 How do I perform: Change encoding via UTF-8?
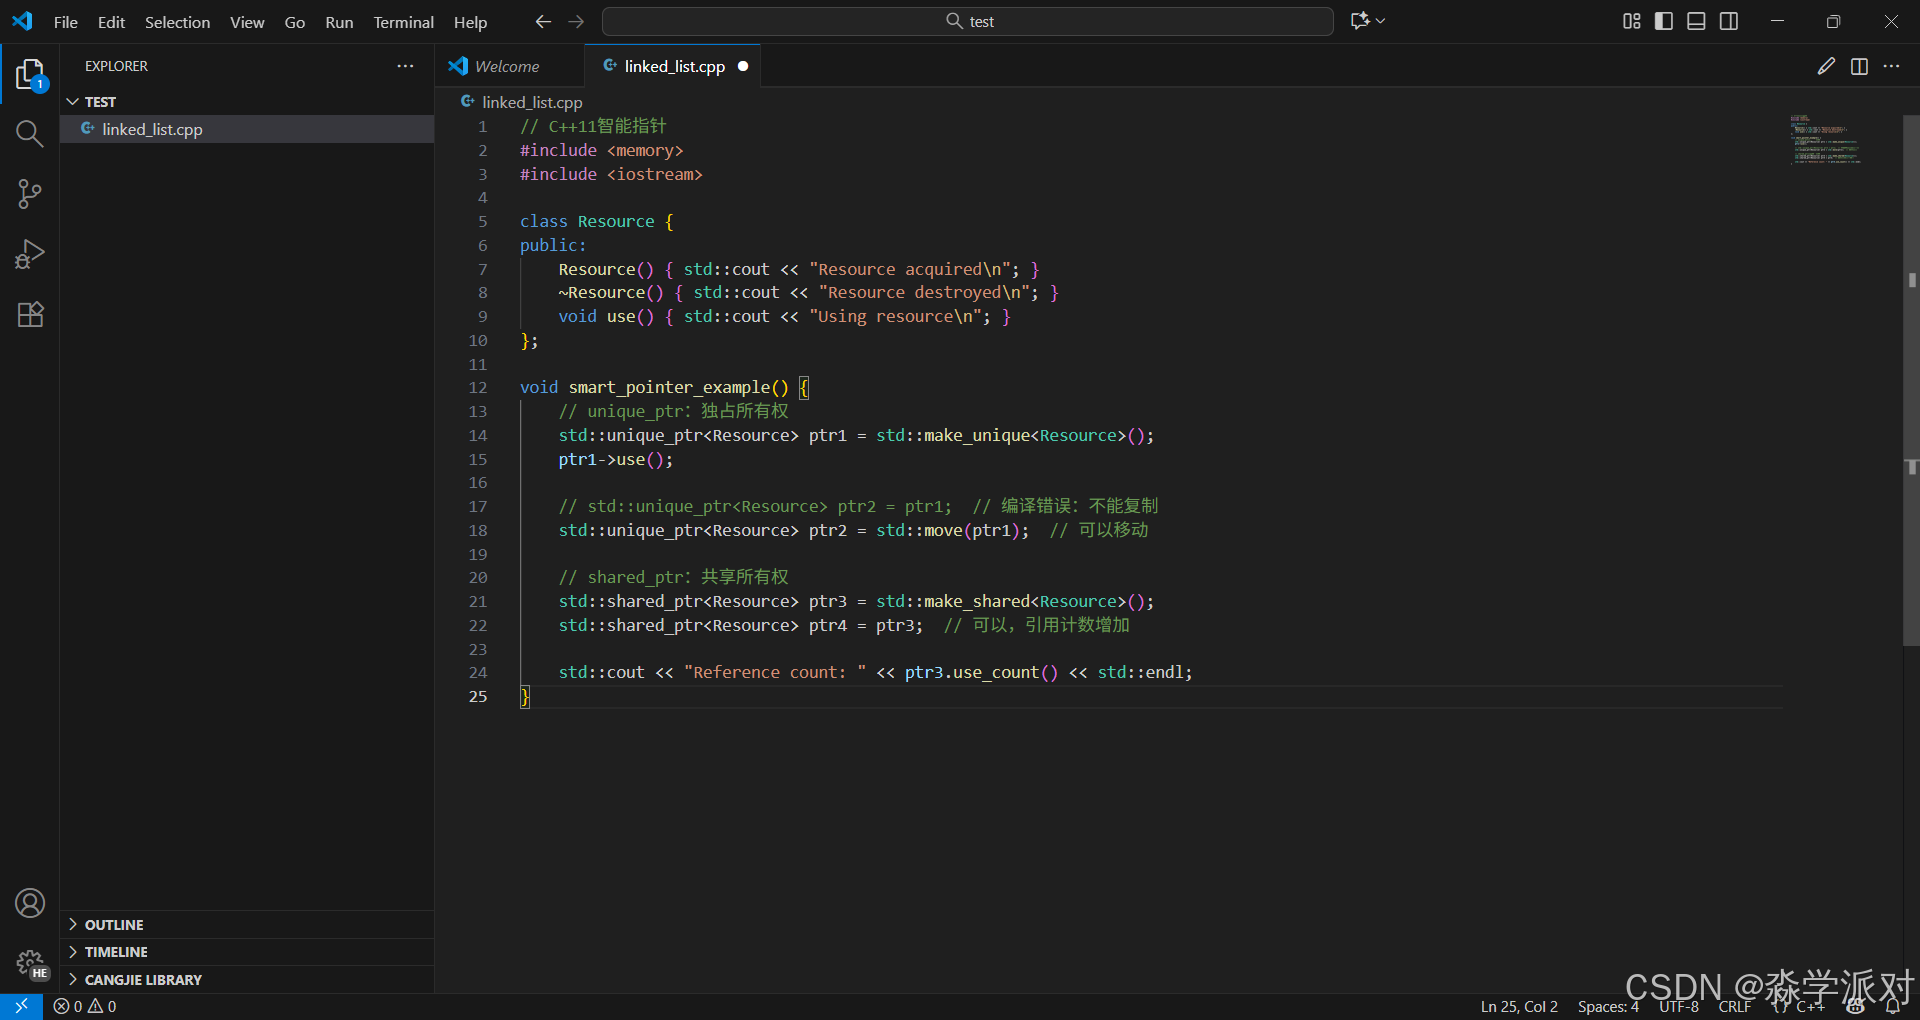(1679, 1007)
